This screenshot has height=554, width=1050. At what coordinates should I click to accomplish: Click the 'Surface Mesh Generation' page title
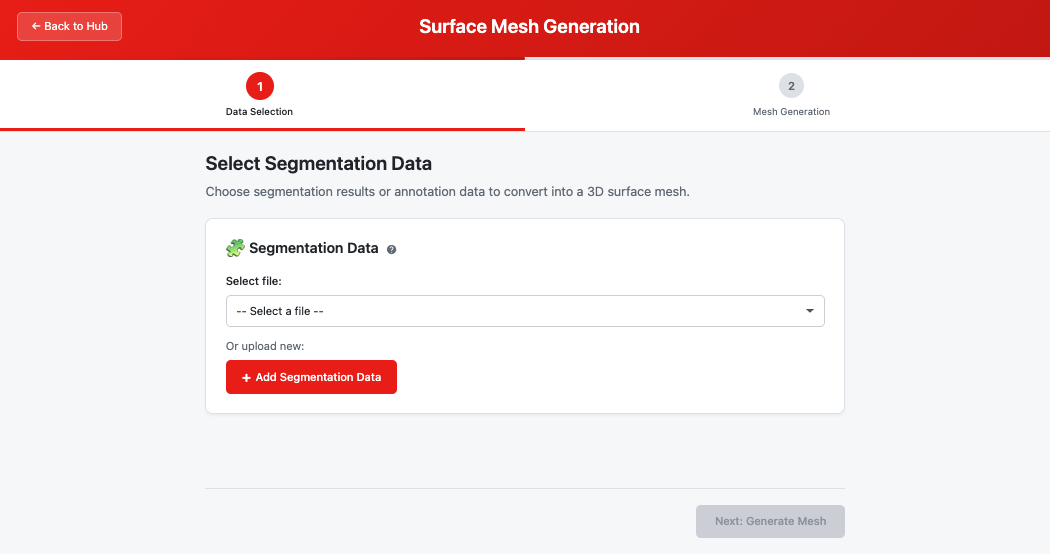point(529,26)
